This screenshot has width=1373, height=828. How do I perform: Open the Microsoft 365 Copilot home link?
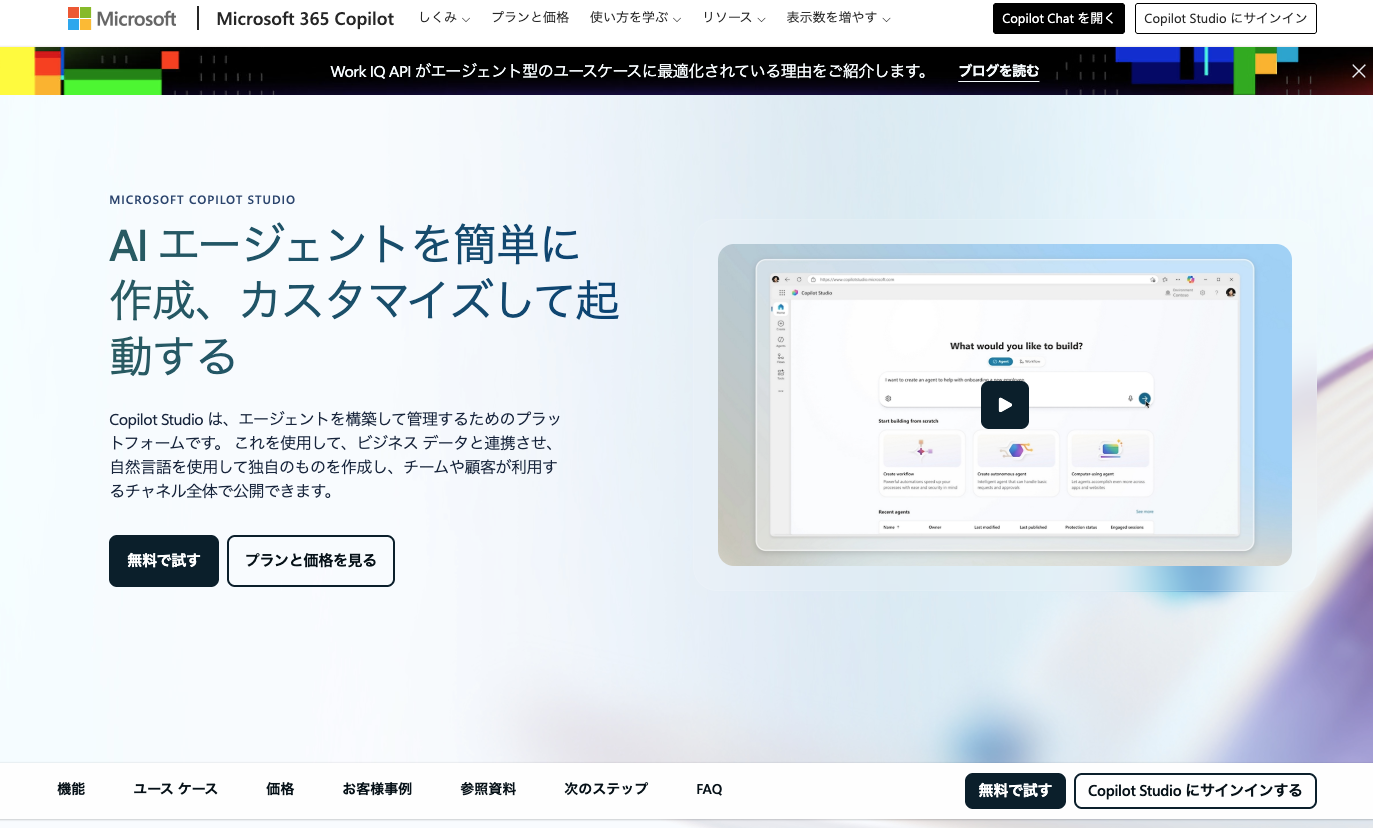click(x=305, y=19)
